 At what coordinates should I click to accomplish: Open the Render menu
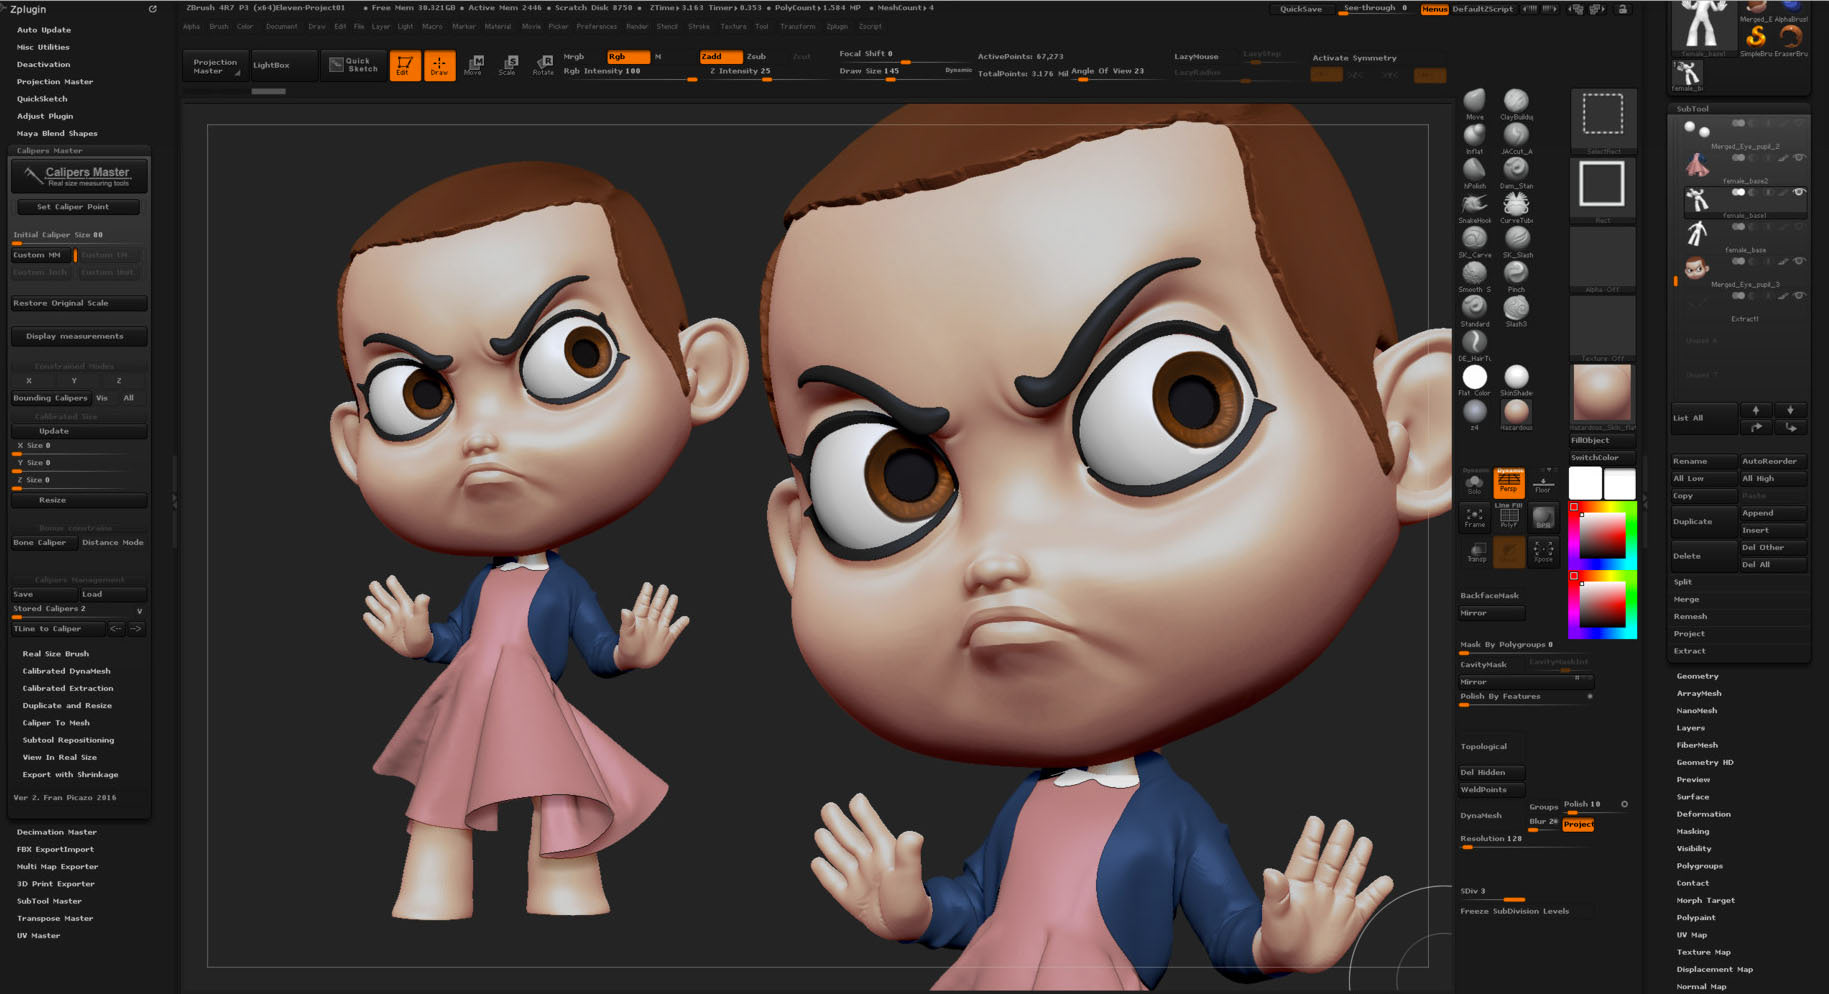pyautogui.click(x=637, y=27)
